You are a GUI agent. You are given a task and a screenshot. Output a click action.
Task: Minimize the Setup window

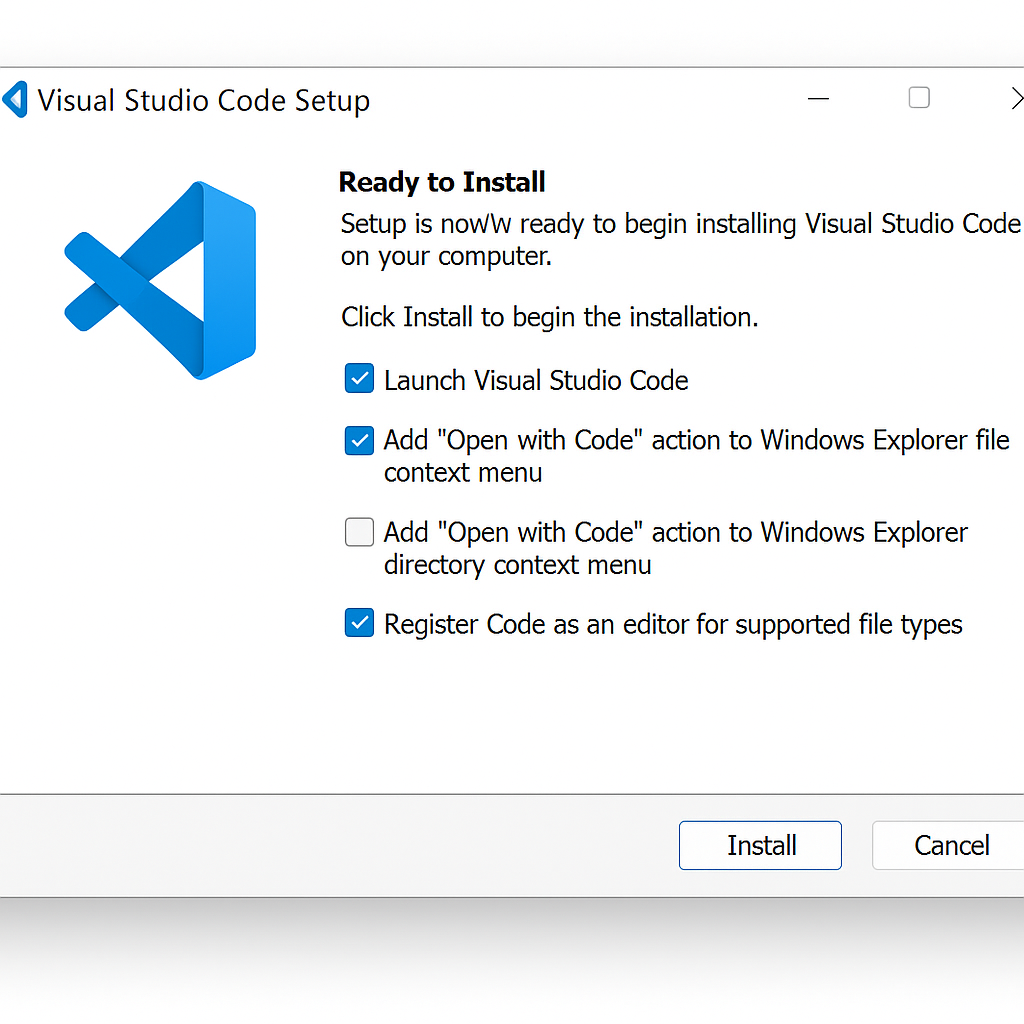click(x=819, y=99)
